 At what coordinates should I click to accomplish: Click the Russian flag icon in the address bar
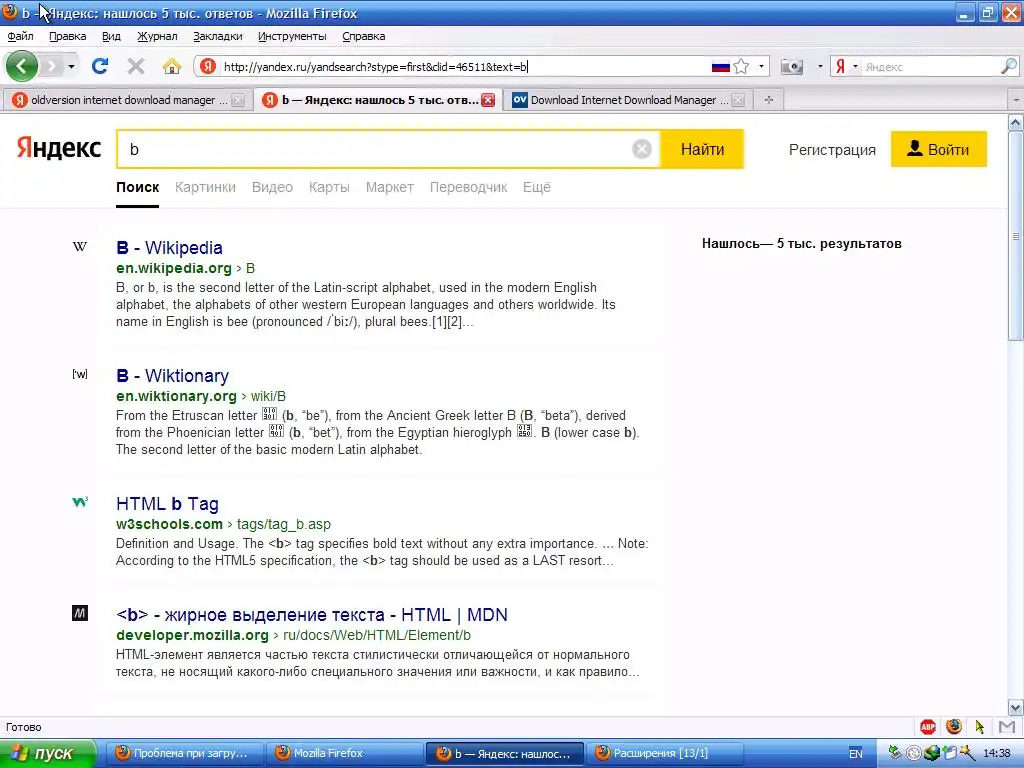[720, 67]
